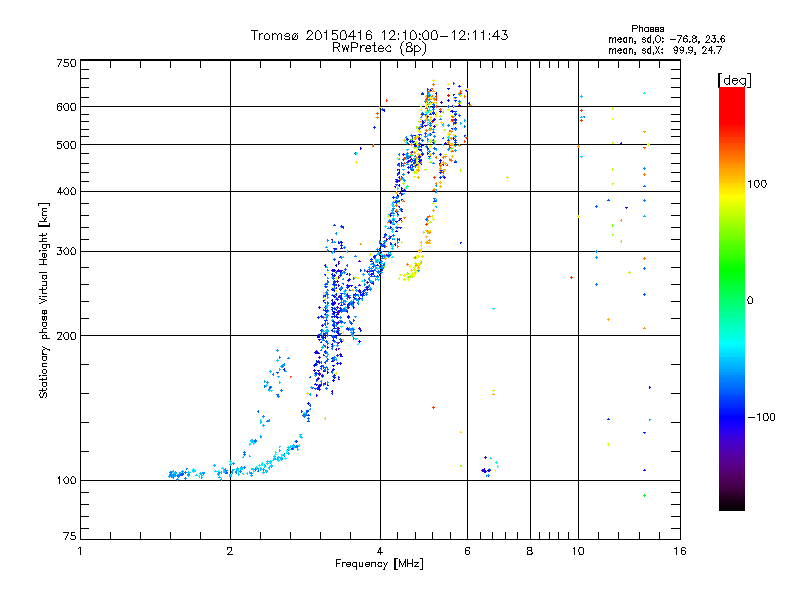Click the subtitle 'RwPretec (8p)'

tap(379, 48)
